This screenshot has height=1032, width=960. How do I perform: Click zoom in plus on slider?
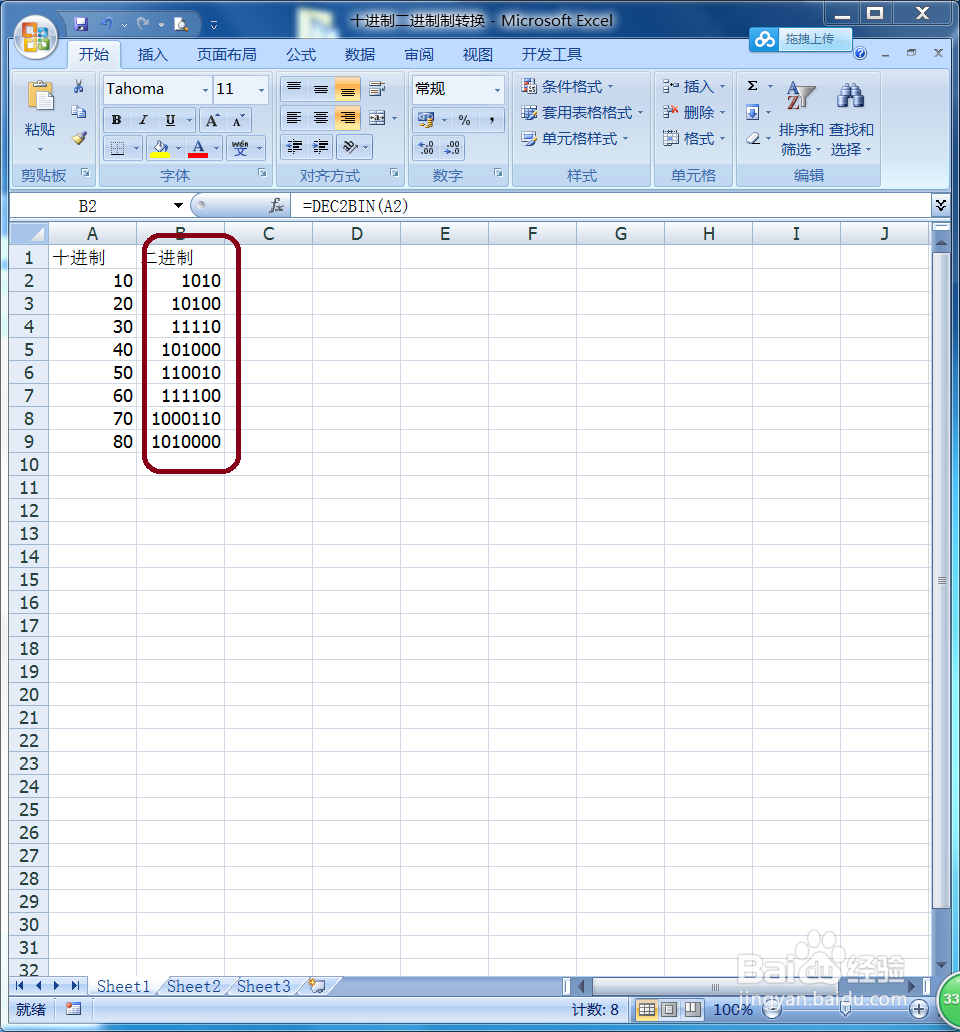[919, 1008]
